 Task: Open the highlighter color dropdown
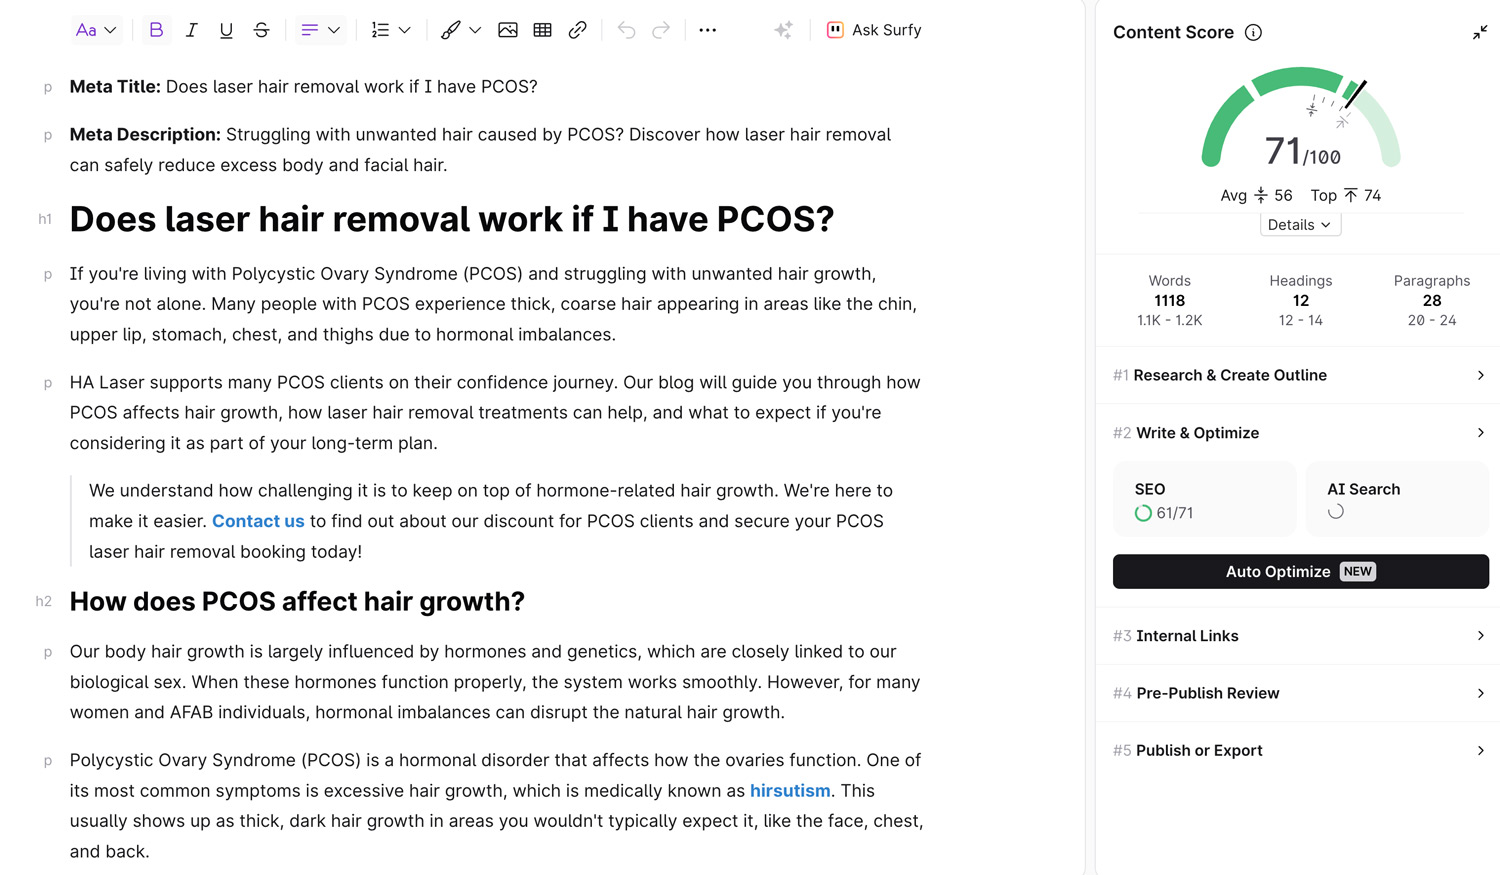pyautogui.click(x=461, y=30)
